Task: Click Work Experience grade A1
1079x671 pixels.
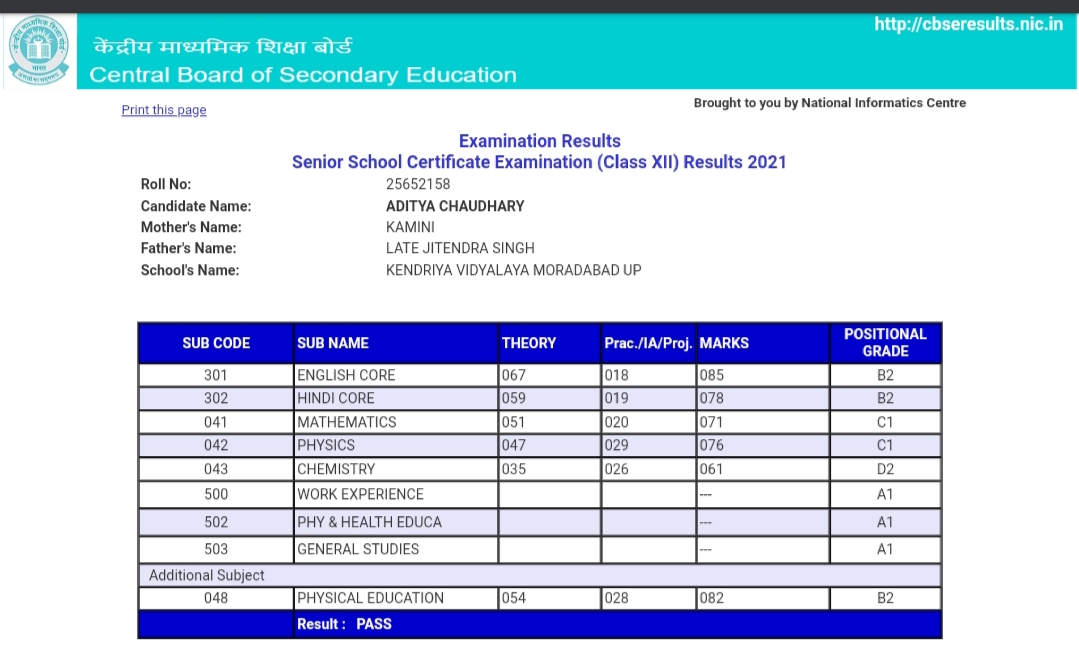Action: click(886, 495)
